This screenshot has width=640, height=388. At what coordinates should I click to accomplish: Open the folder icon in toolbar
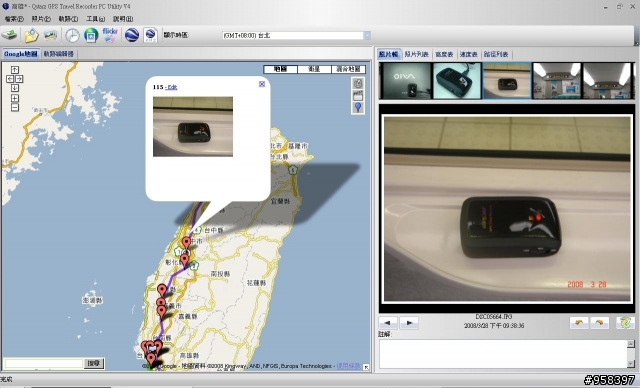point(31,35)
